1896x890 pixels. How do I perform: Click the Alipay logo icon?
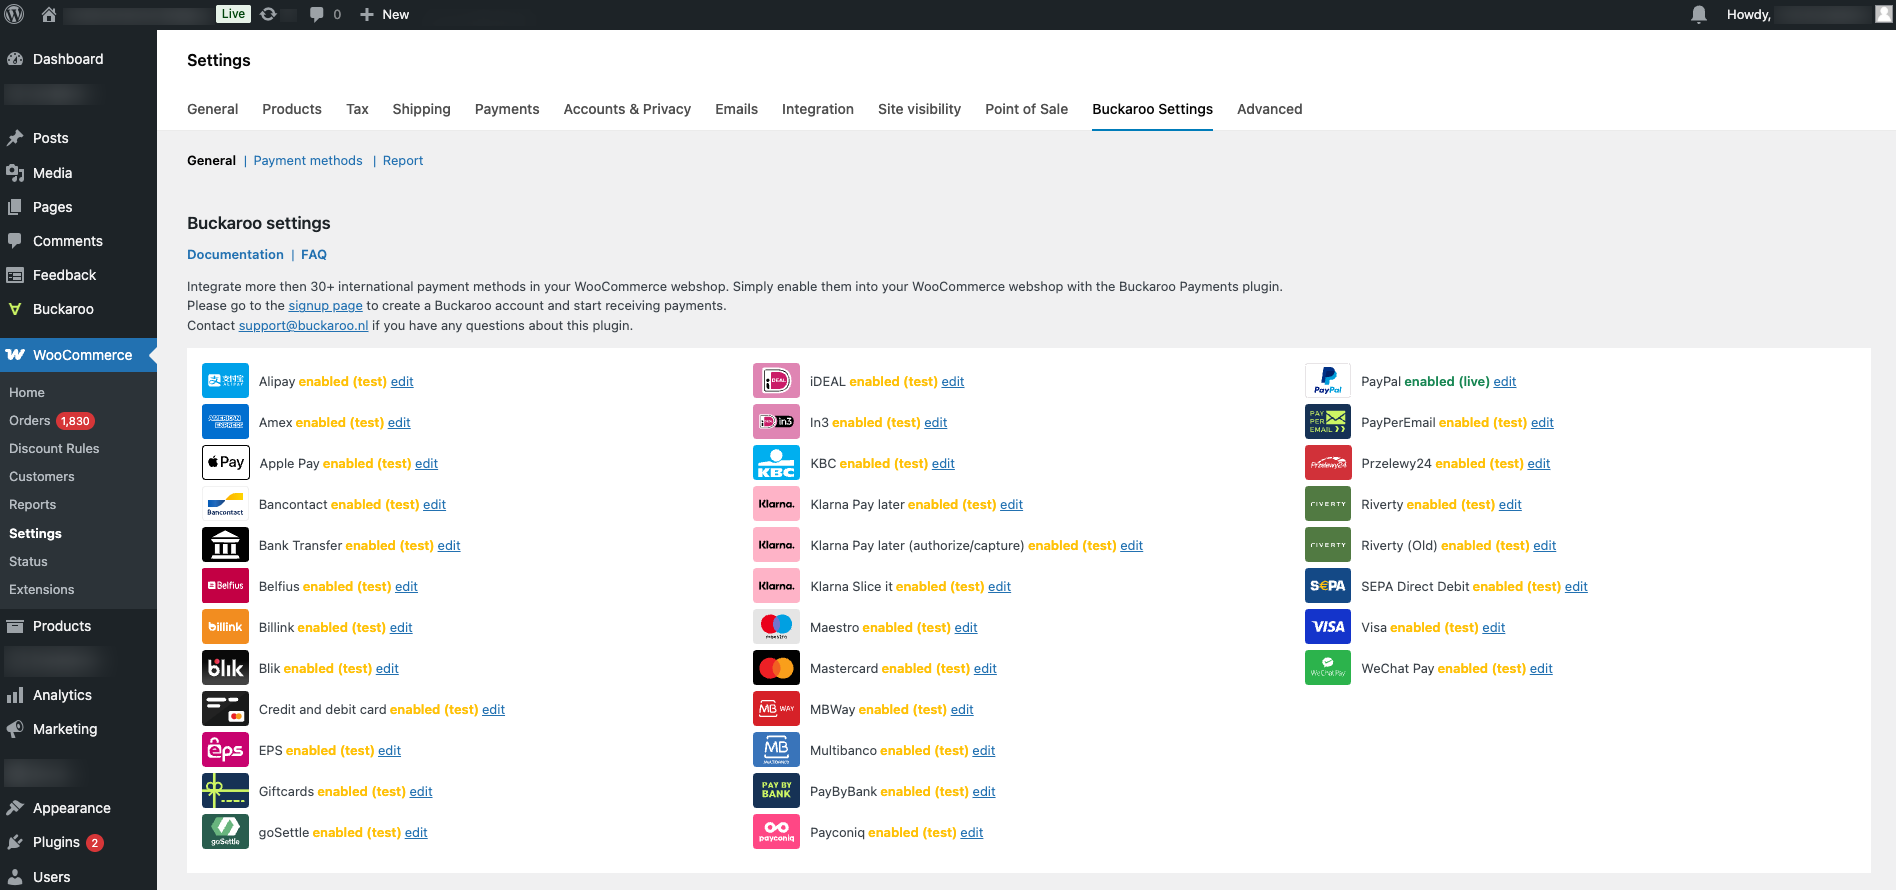[225, 381]
